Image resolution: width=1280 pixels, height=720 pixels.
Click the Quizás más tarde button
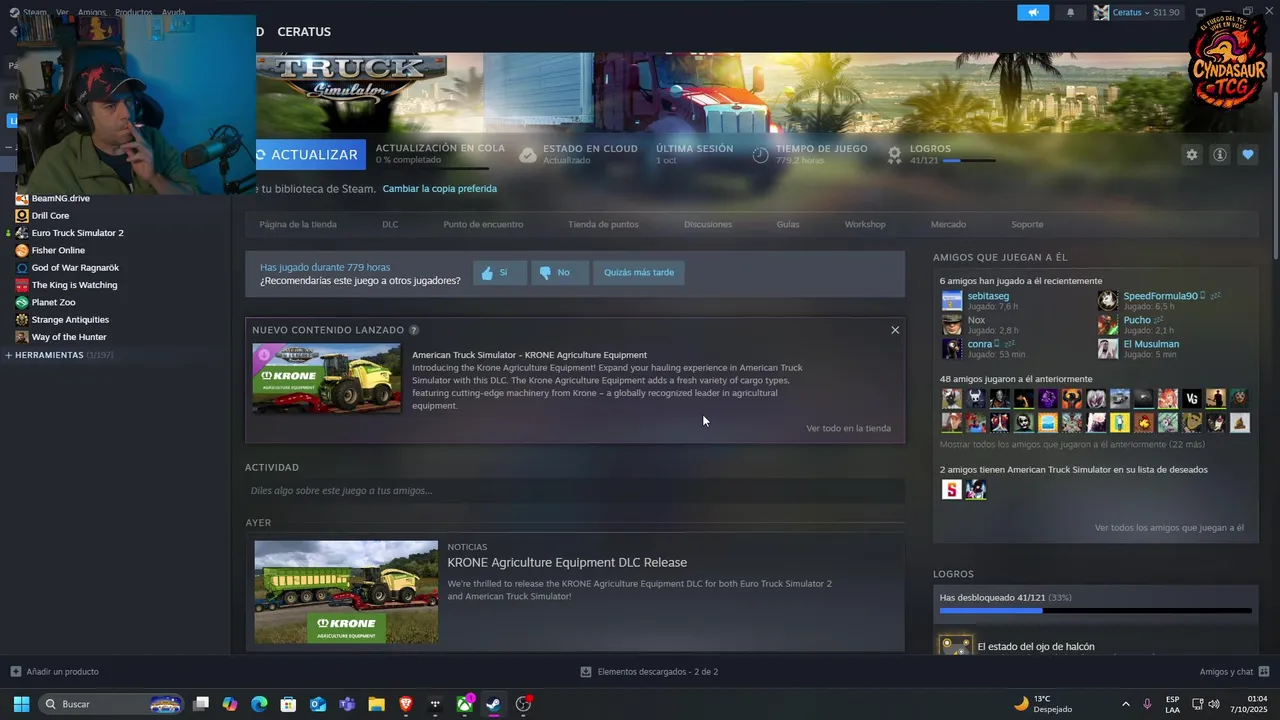pyautogui.click(x=639, y=273)
